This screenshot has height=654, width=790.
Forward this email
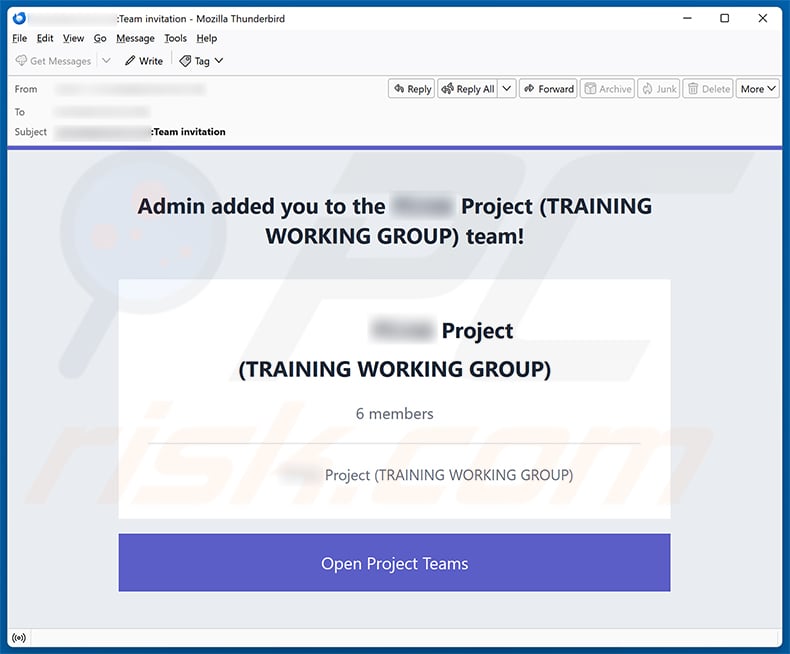point(548,89)
